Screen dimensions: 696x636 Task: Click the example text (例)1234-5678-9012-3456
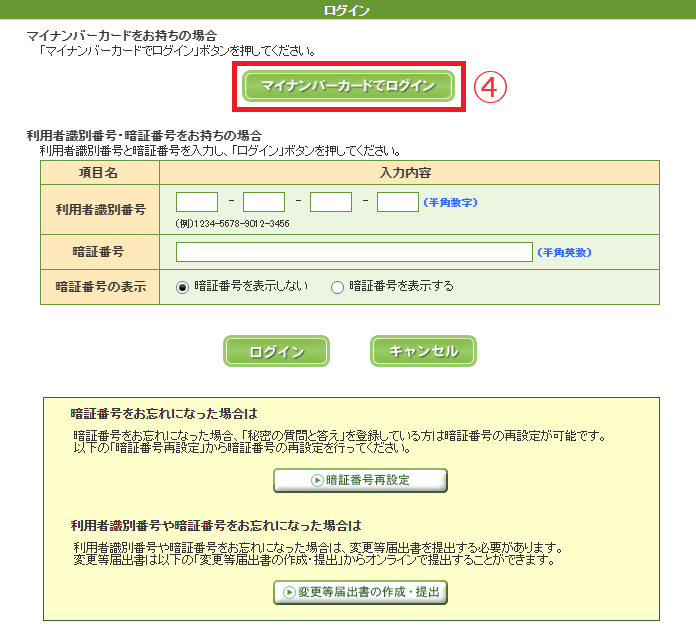232,223
